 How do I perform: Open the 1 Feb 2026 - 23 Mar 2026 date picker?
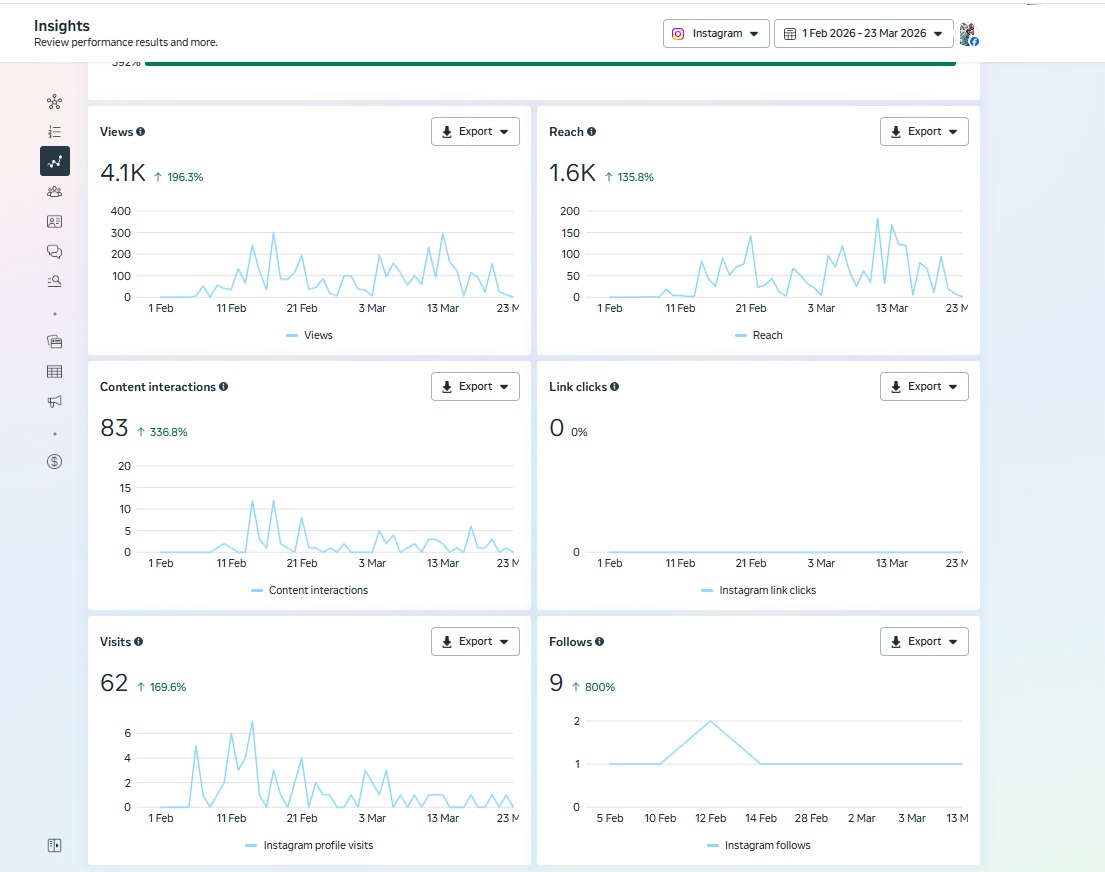pos(863,34)
